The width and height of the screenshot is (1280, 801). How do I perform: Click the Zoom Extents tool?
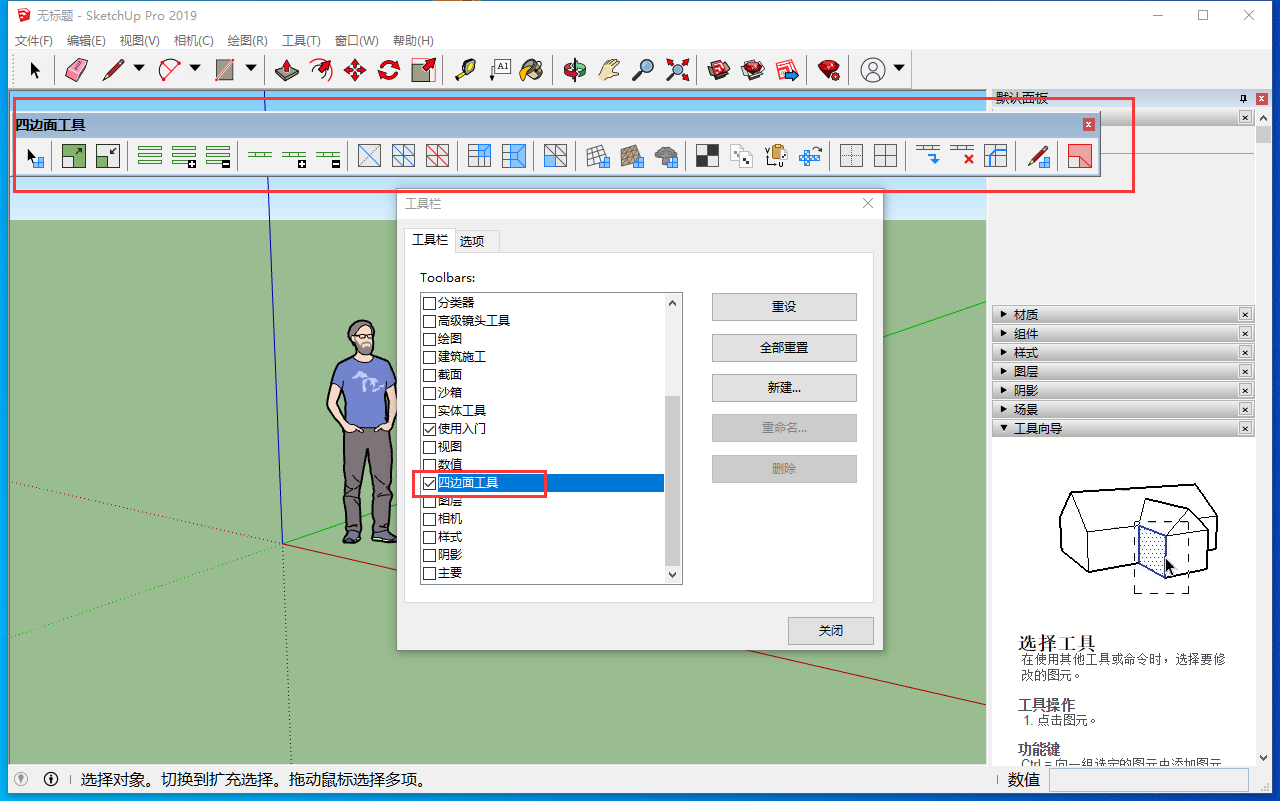678,70
